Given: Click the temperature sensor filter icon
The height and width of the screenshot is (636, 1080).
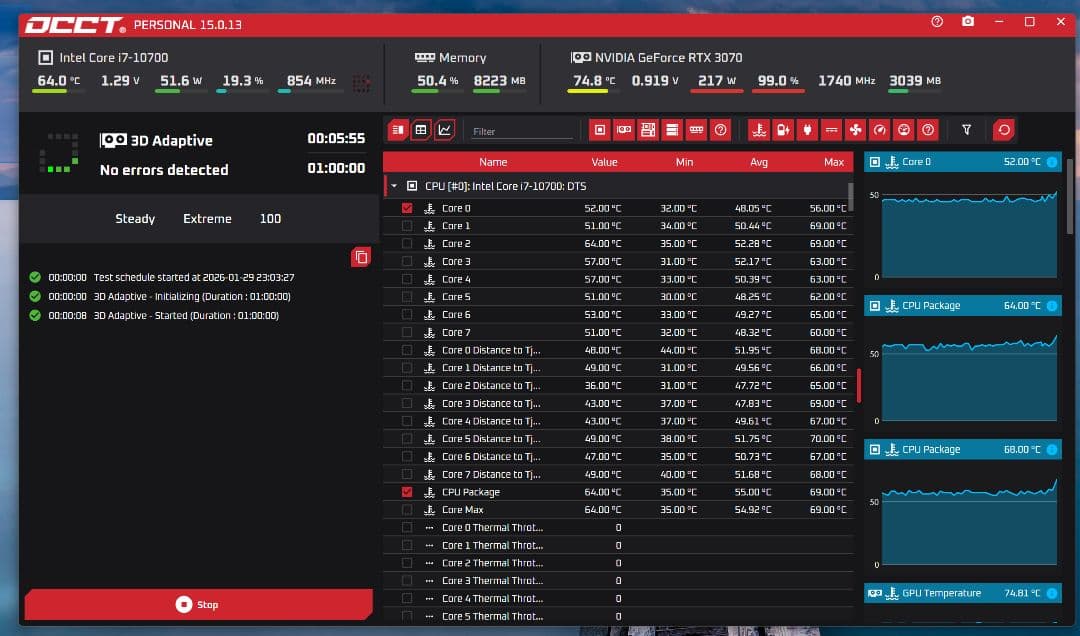Looking at the screenshot, I should [x=759, y=130].
